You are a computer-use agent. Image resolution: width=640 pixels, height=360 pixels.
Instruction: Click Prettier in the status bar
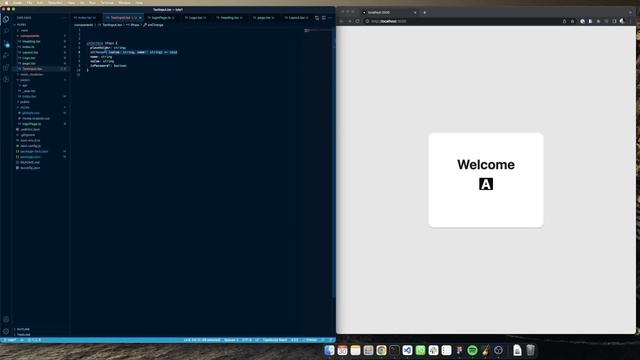(310, 340)
